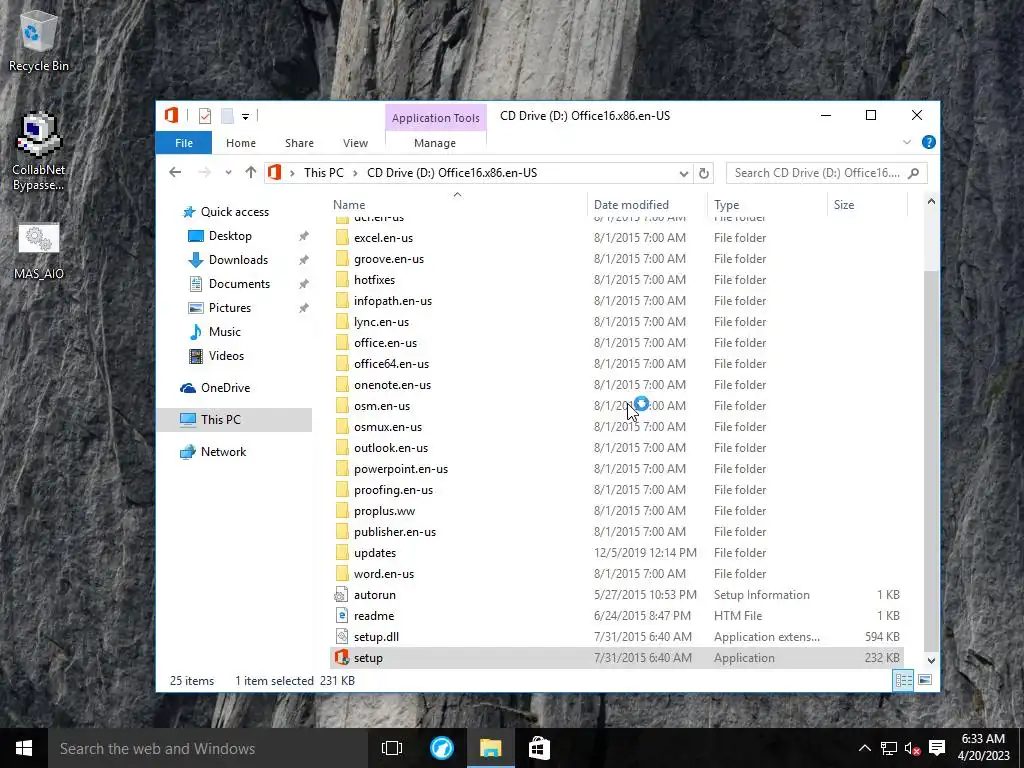This screenshot has width=1024, height=768.
Task: Click the search magnifier icon
Action: (914, 173)
